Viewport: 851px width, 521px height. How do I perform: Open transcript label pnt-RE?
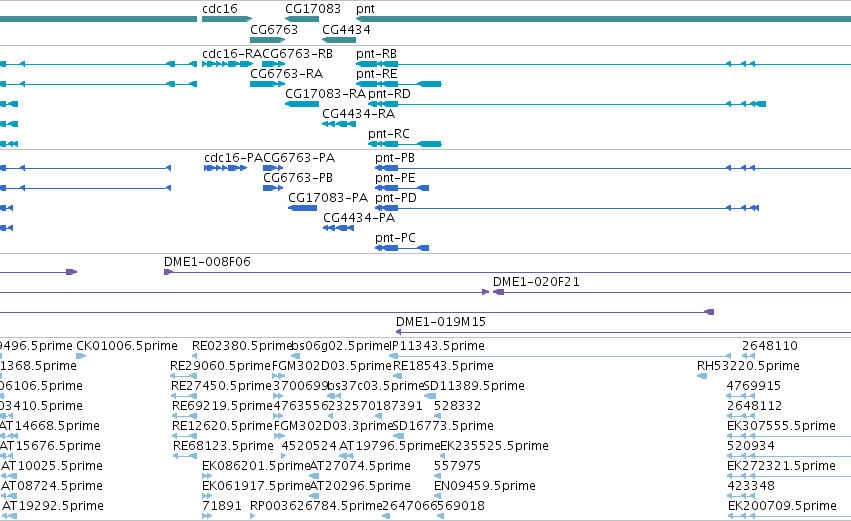pos(376,74)
